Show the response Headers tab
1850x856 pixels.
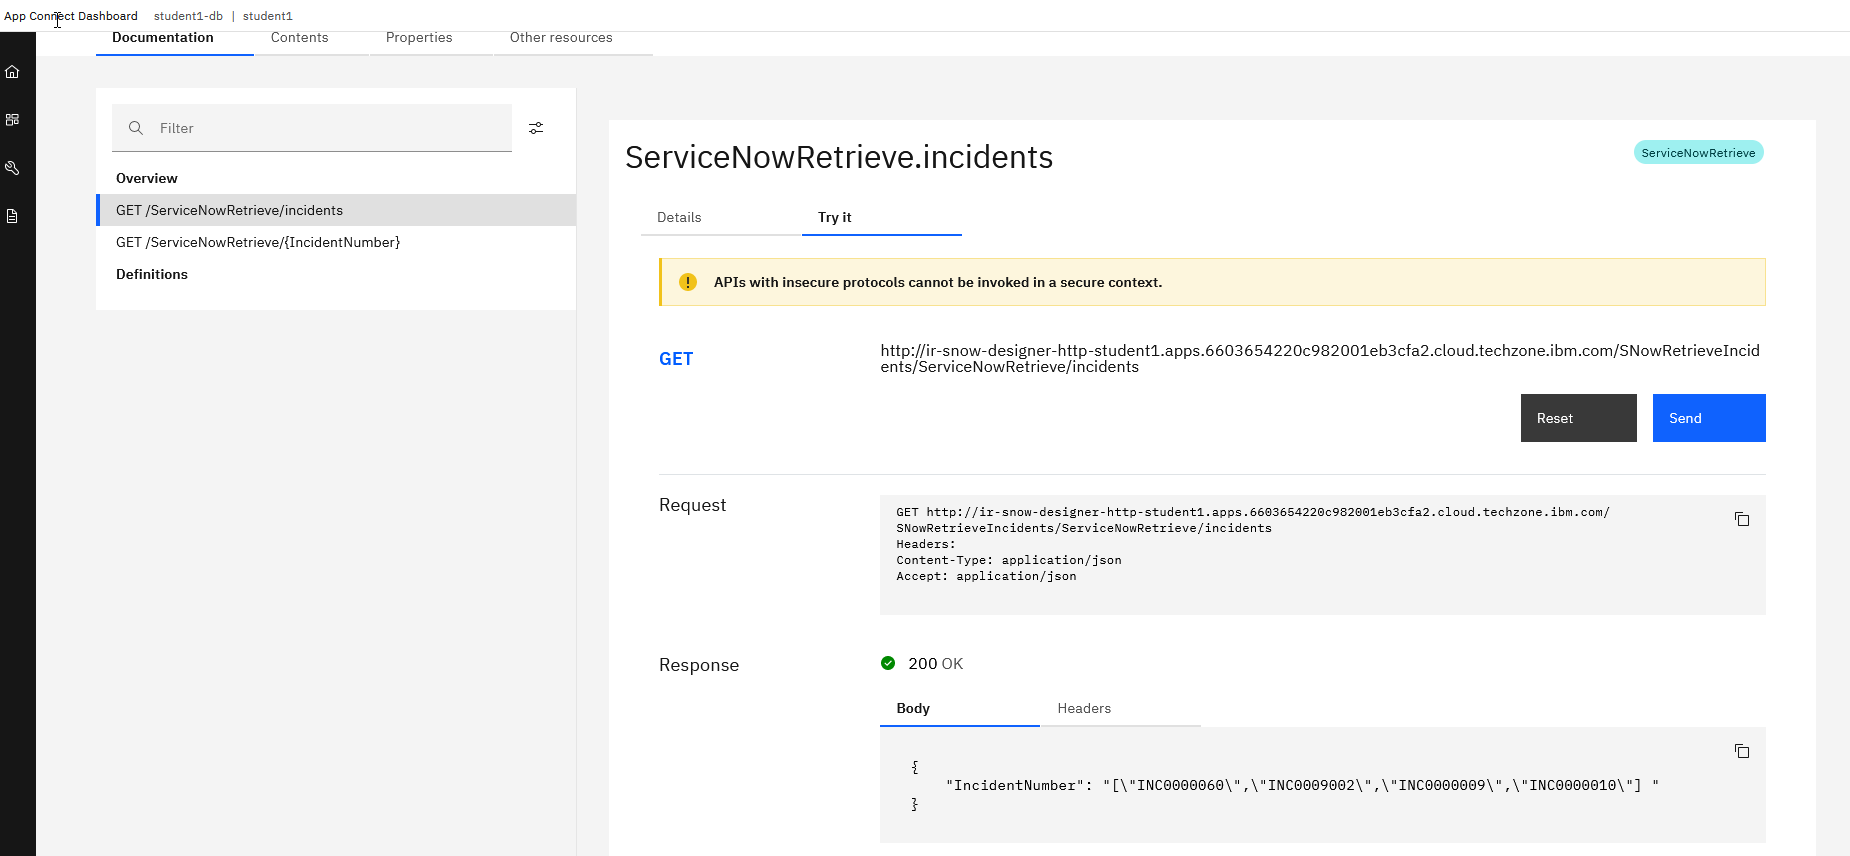1084,709
